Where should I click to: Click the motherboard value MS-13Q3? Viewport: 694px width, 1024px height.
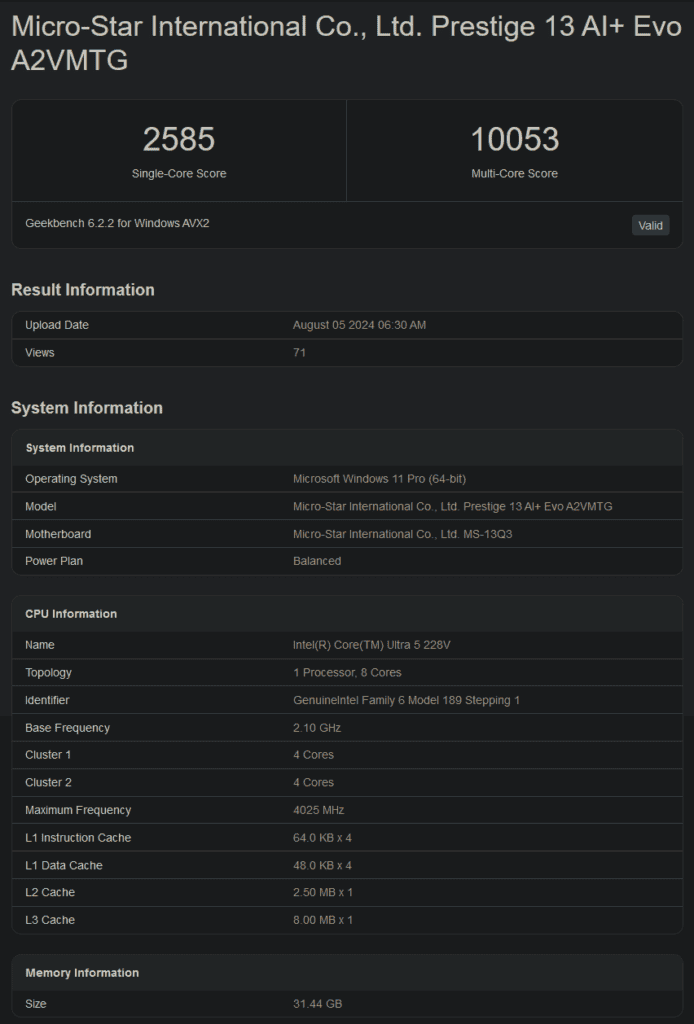pos(402,534)
